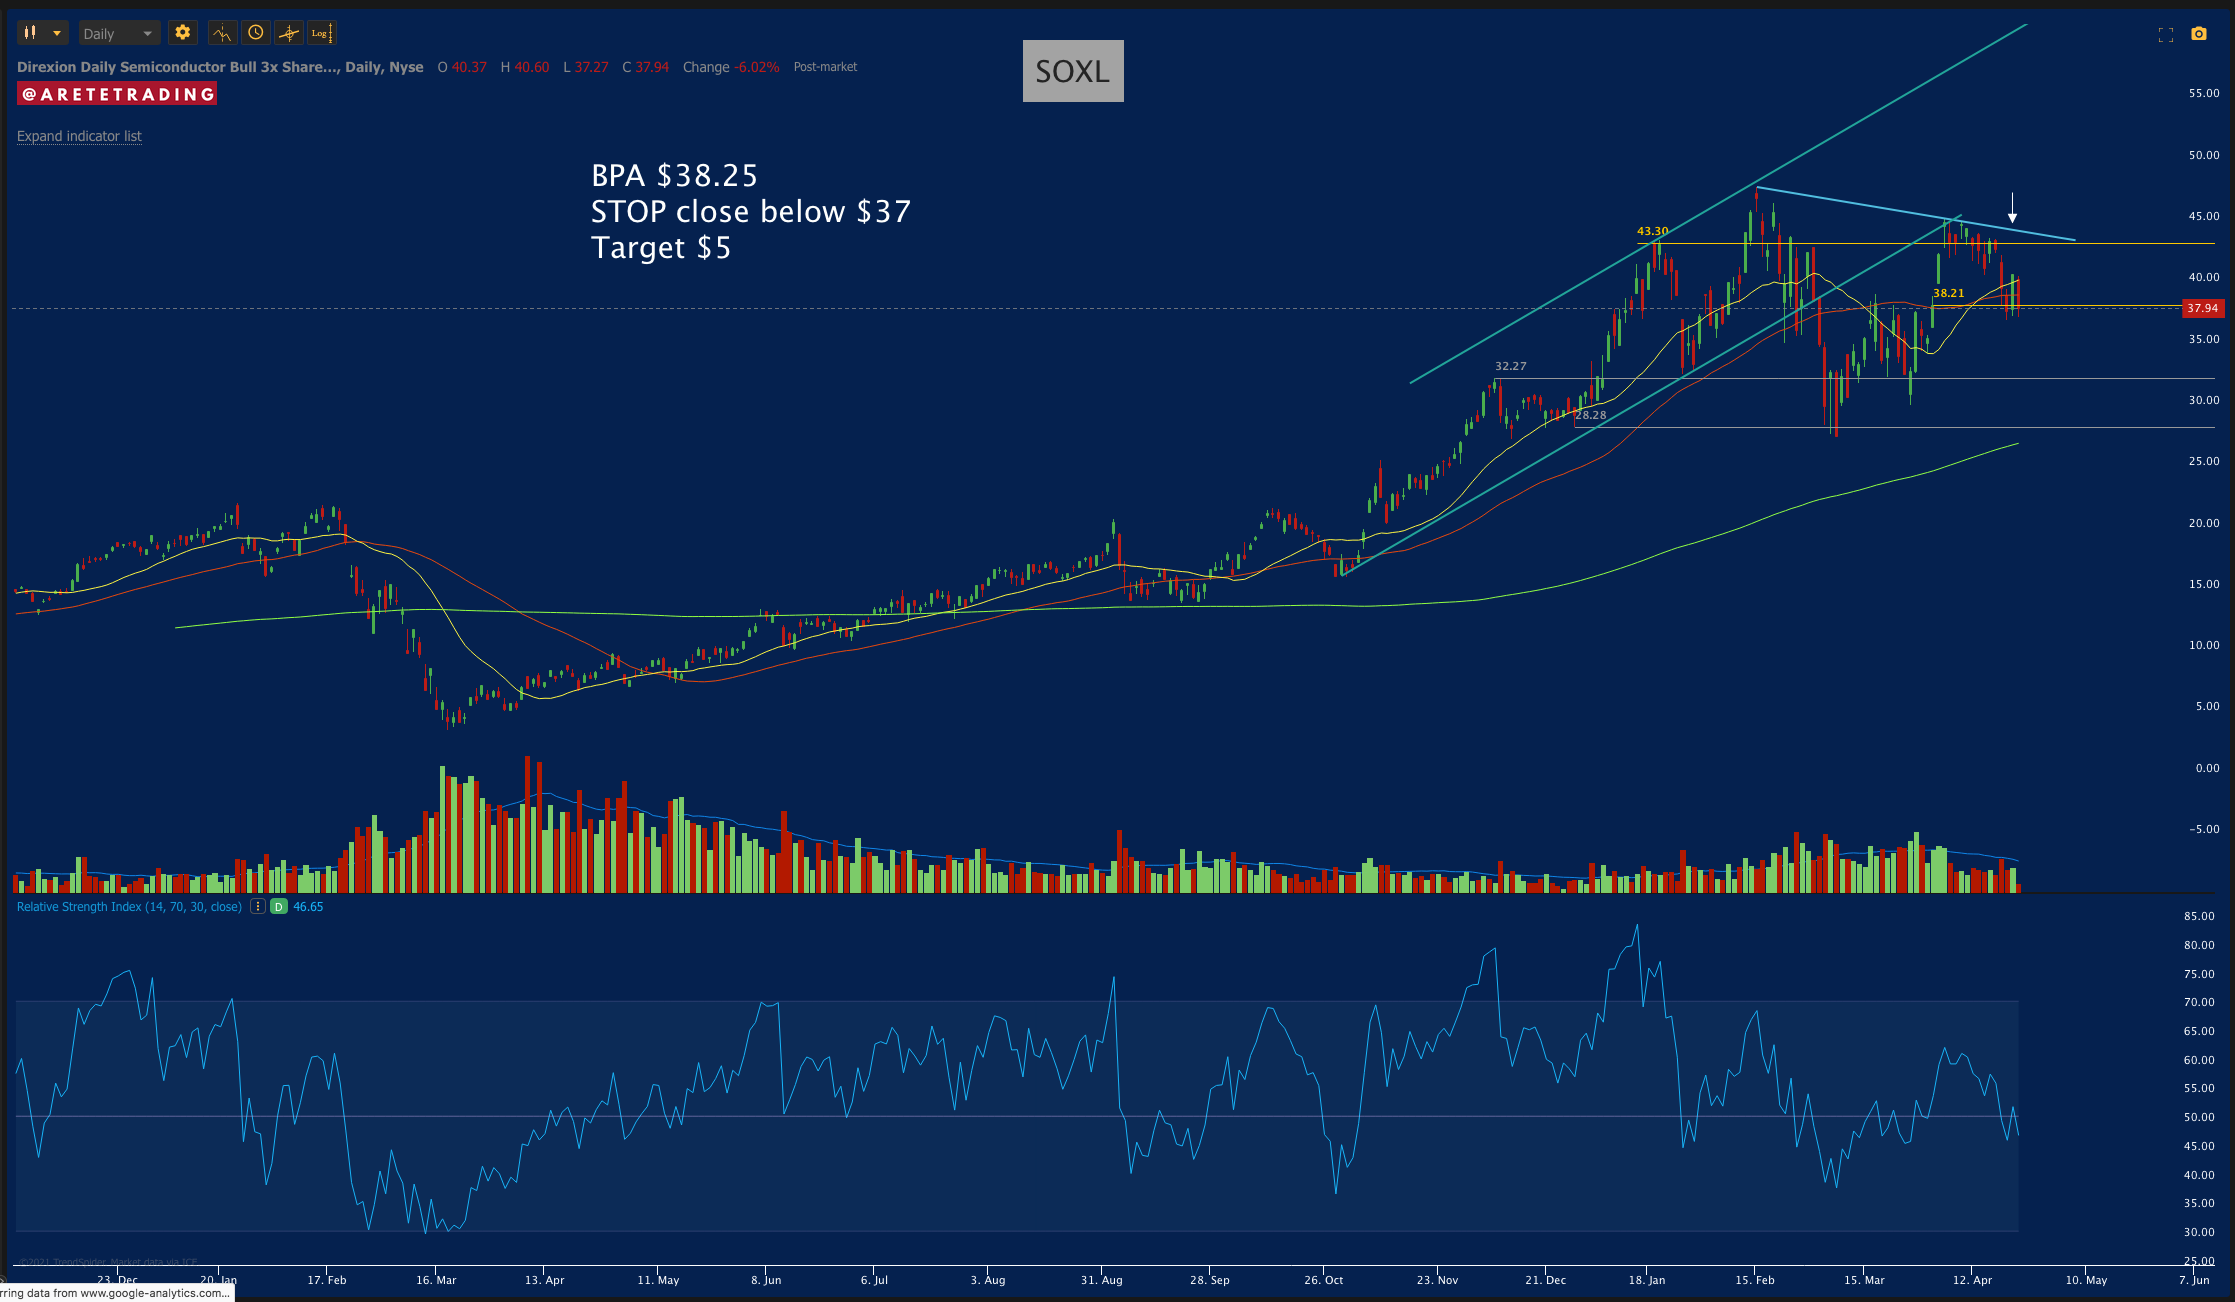Click the 26. Oct date axis label
Screen dimensions: 2235x1302
pos(1323,1280)
